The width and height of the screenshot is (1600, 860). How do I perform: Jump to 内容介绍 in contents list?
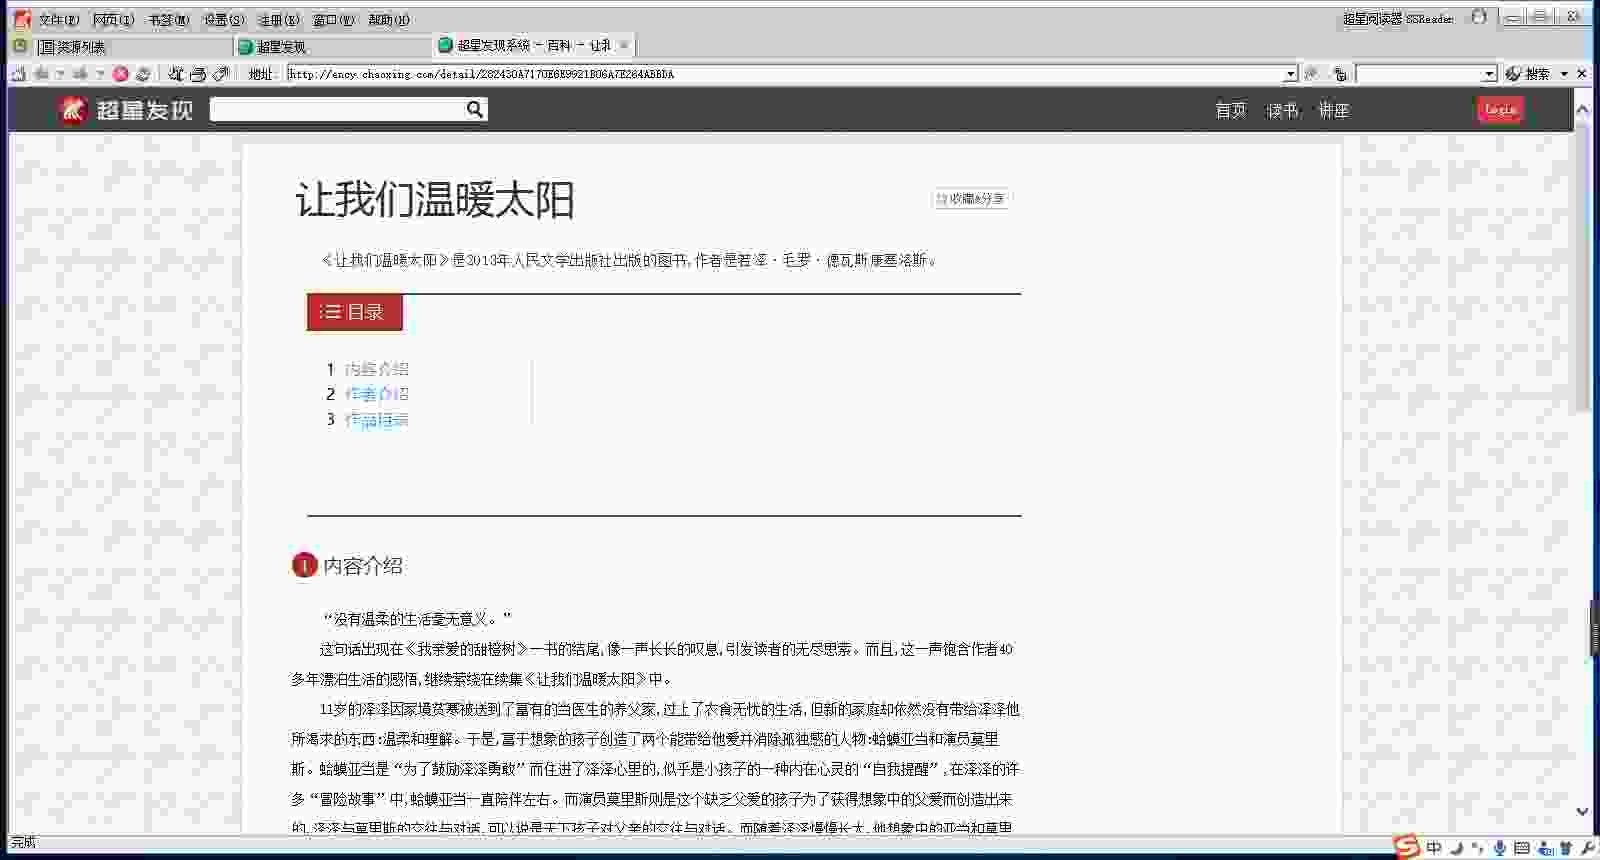click(x=376, y=369)
